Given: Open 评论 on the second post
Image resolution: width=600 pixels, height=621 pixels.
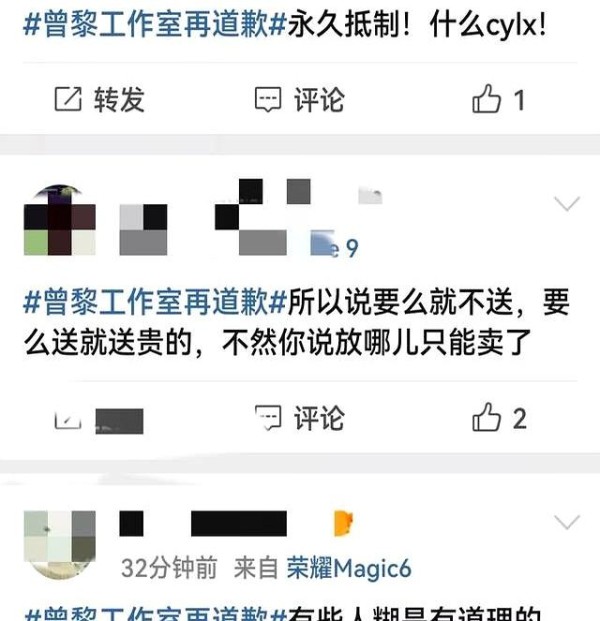Looking at the screenshot, I should tap(319, 418).
